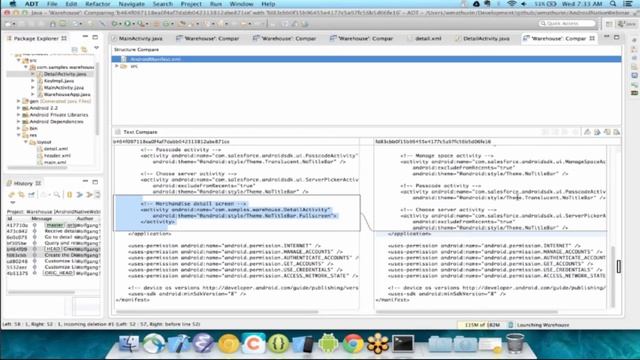Screen dimensions: 640x360
Task: Click the Refresh icon in History toolbar
Action: click(11, 195)
